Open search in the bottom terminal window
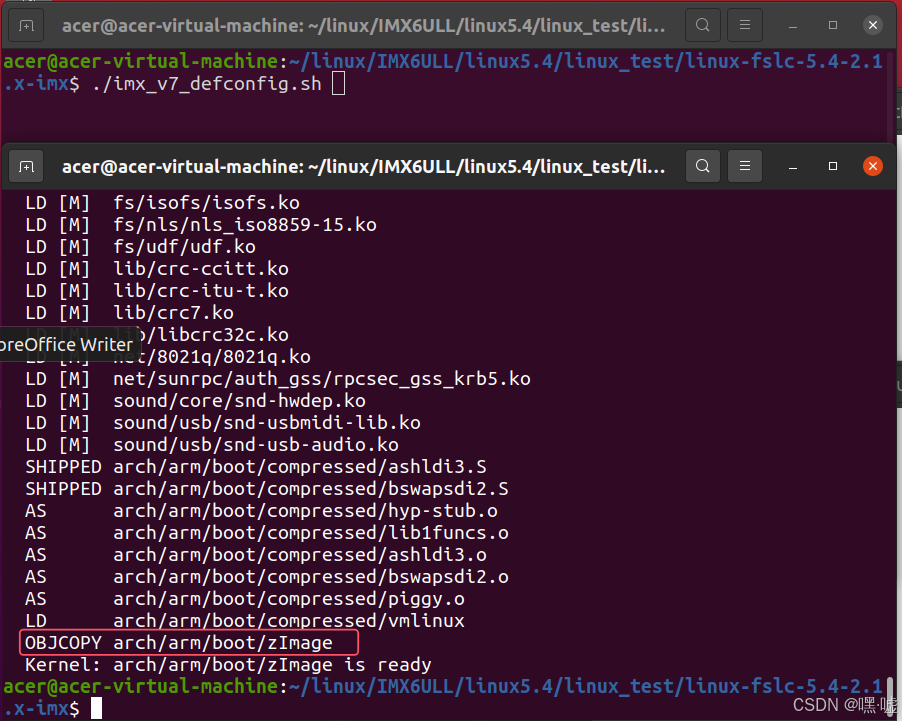Screen dimensions: 902x721 [x=703, y=165]
